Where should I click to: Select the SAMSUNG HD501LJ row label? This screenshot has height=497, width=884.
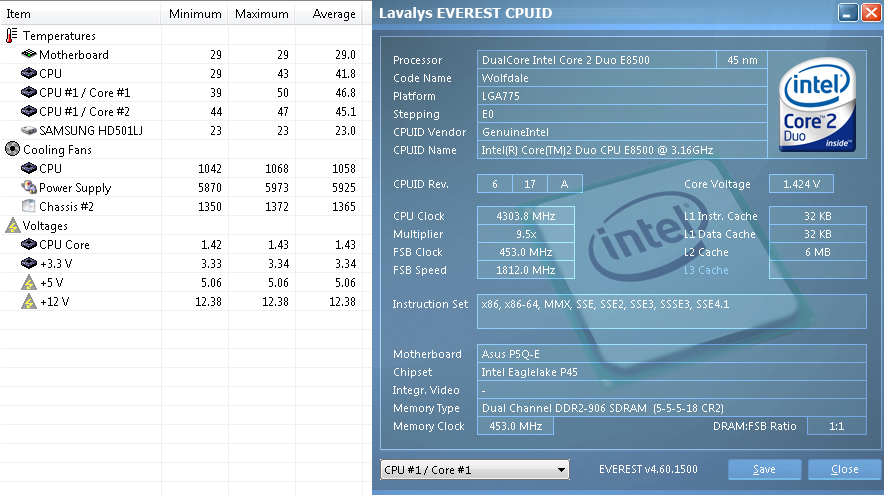(91, 130)
